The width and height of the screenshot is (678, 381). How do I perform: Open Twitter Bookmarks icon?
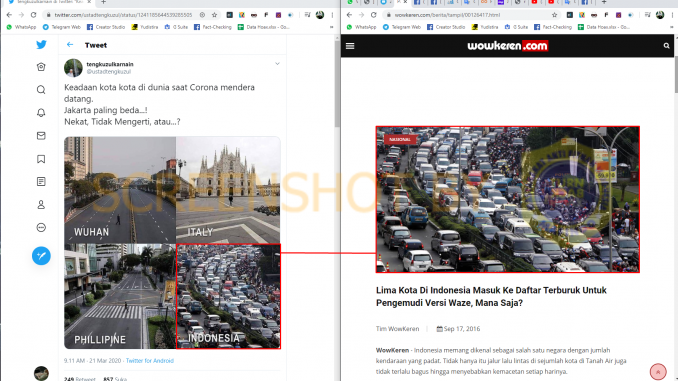click(41, 159)
